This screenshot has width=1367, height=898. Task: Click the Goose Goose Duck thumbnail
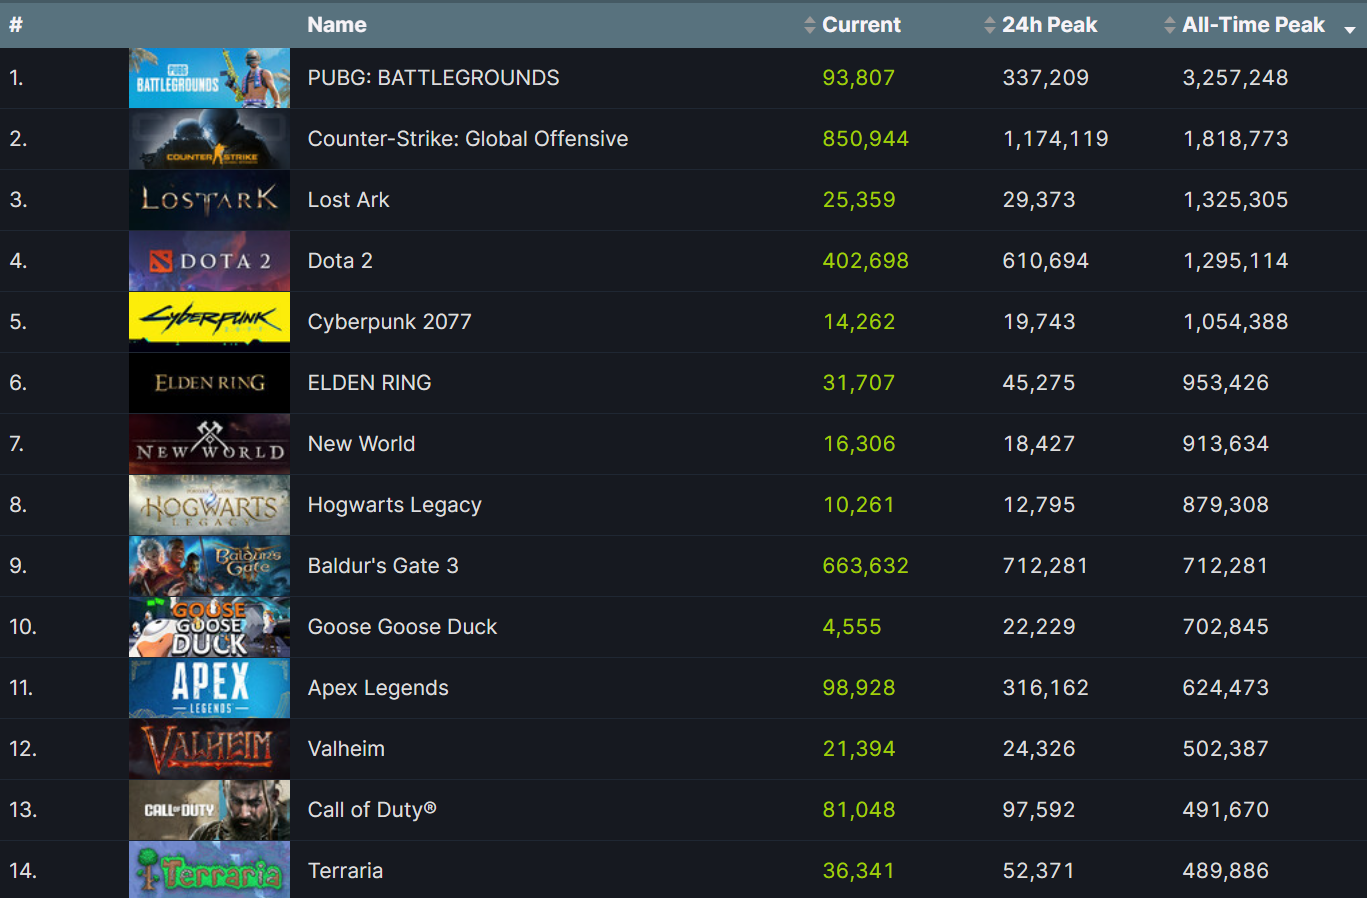coord(209,627)
